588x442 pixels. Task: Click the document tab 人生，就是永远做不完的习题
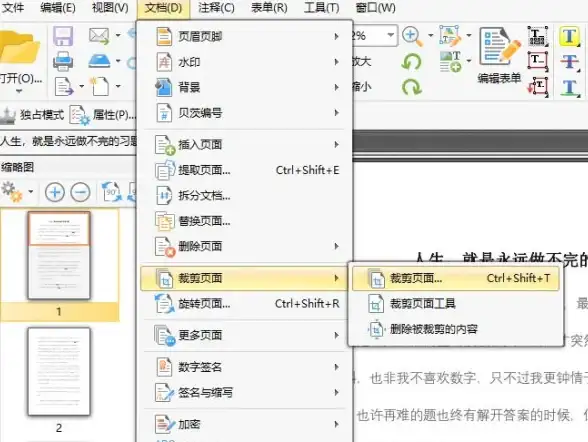click(69, 141)
